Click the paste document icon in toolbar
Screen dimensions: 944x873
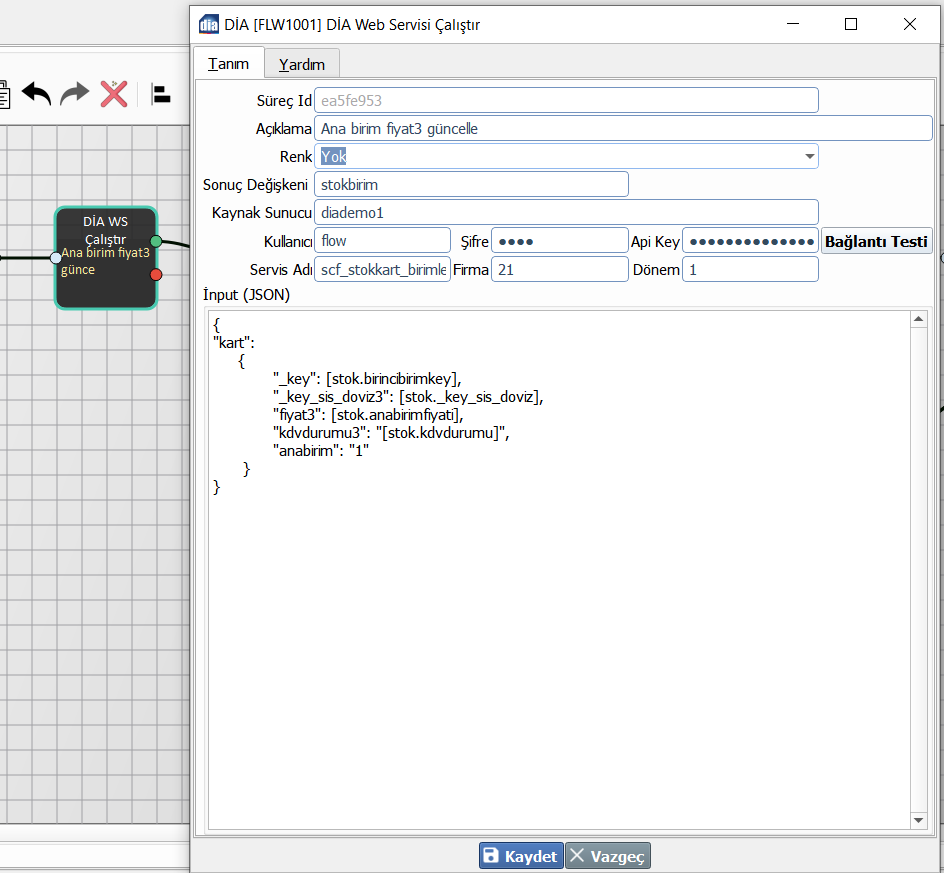click(x=4, y=94)
